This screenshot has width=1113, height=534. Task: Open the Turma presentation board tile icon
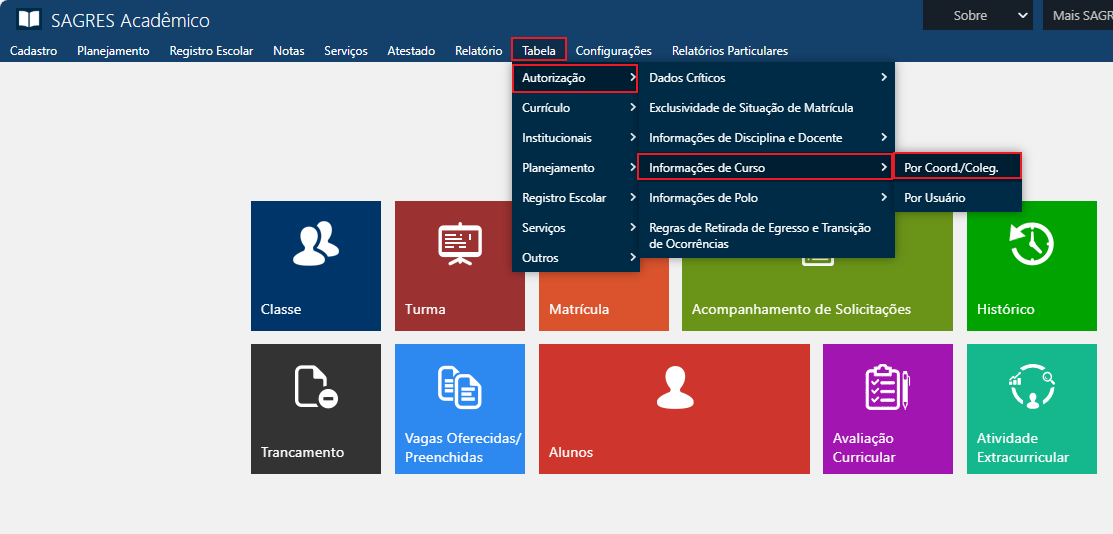click(x=459, y=244)
